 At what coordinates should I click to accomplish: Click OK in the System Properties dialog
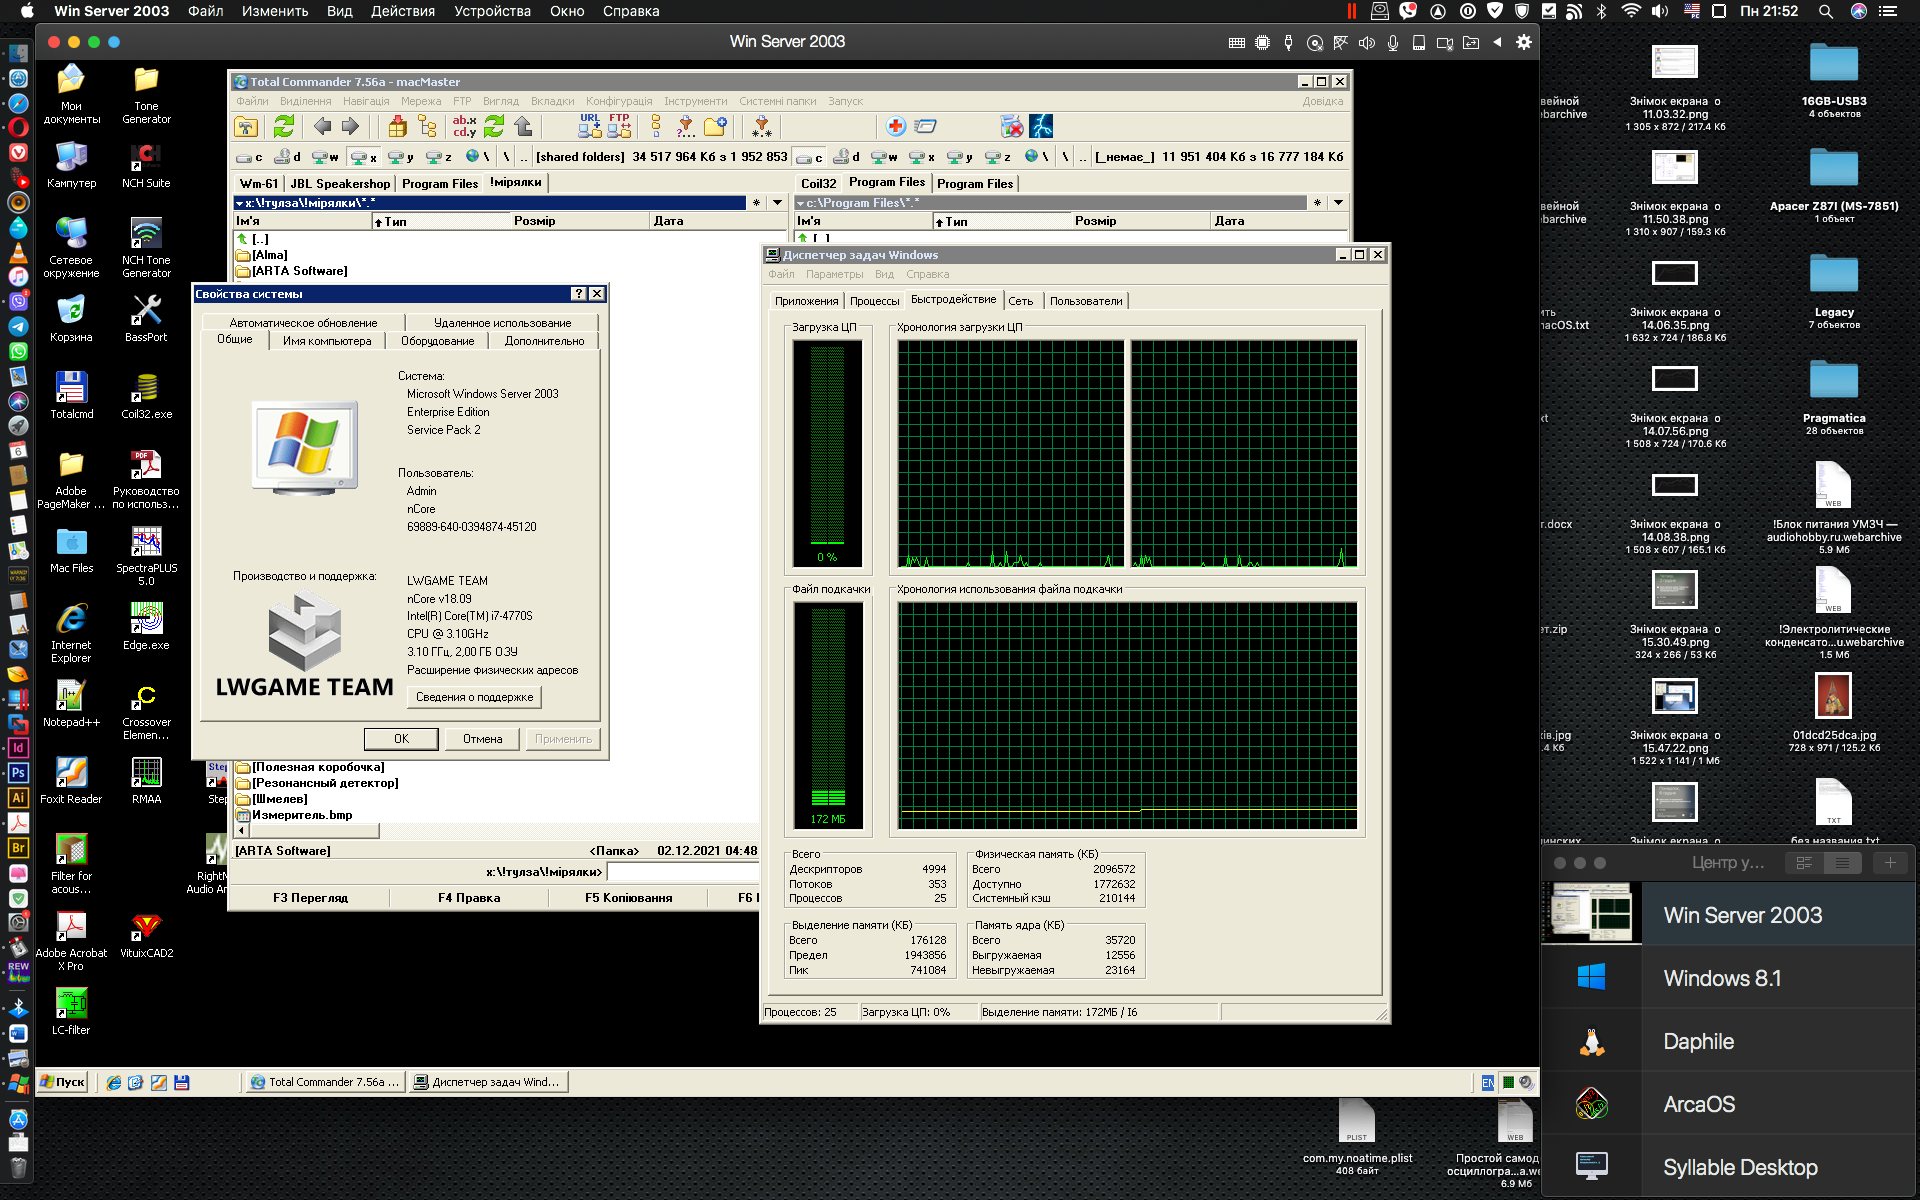(401, 739)
